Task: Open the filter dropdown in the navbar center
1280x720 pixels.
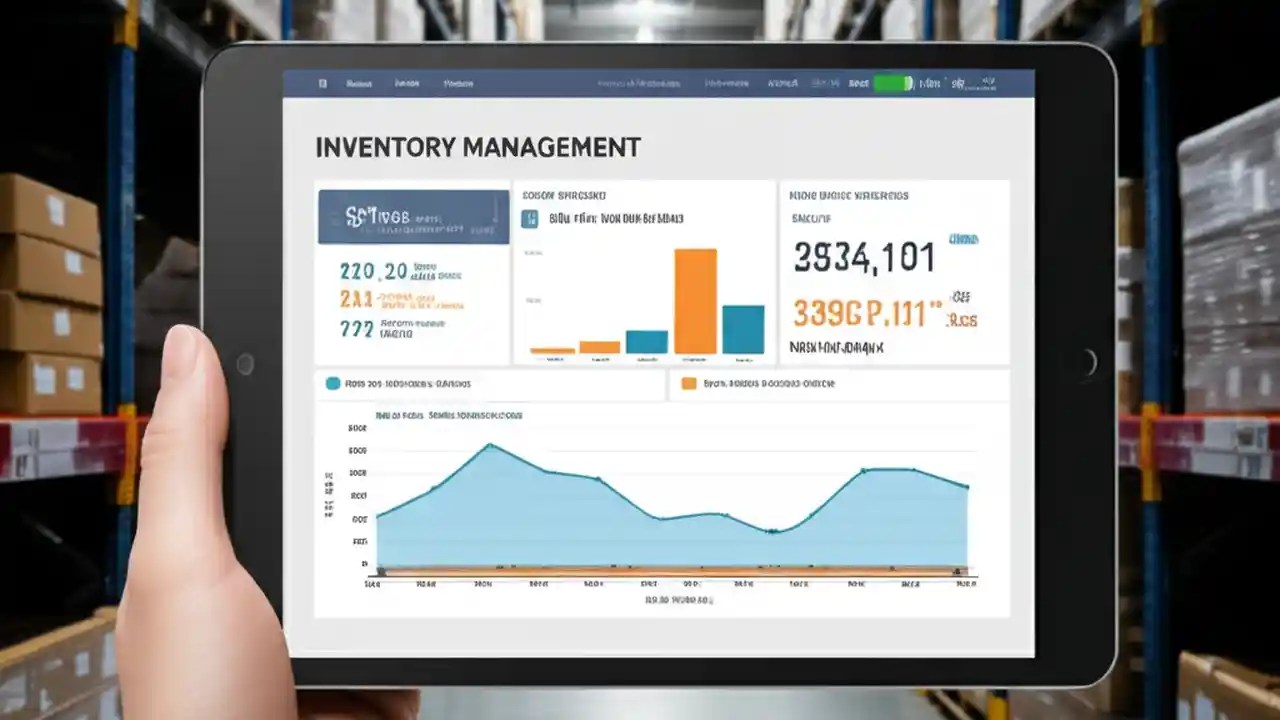Action: click(640, 83)
